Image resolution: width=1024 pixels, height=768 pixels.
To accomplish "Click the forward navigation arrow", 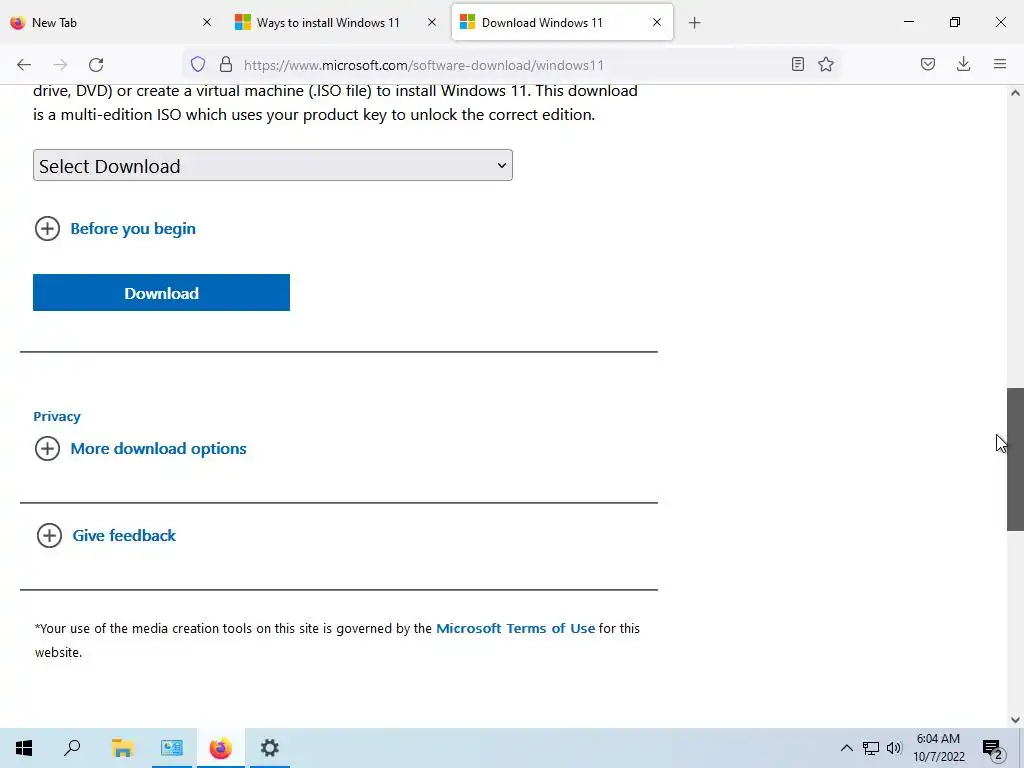I will click(x=60, y=65).
